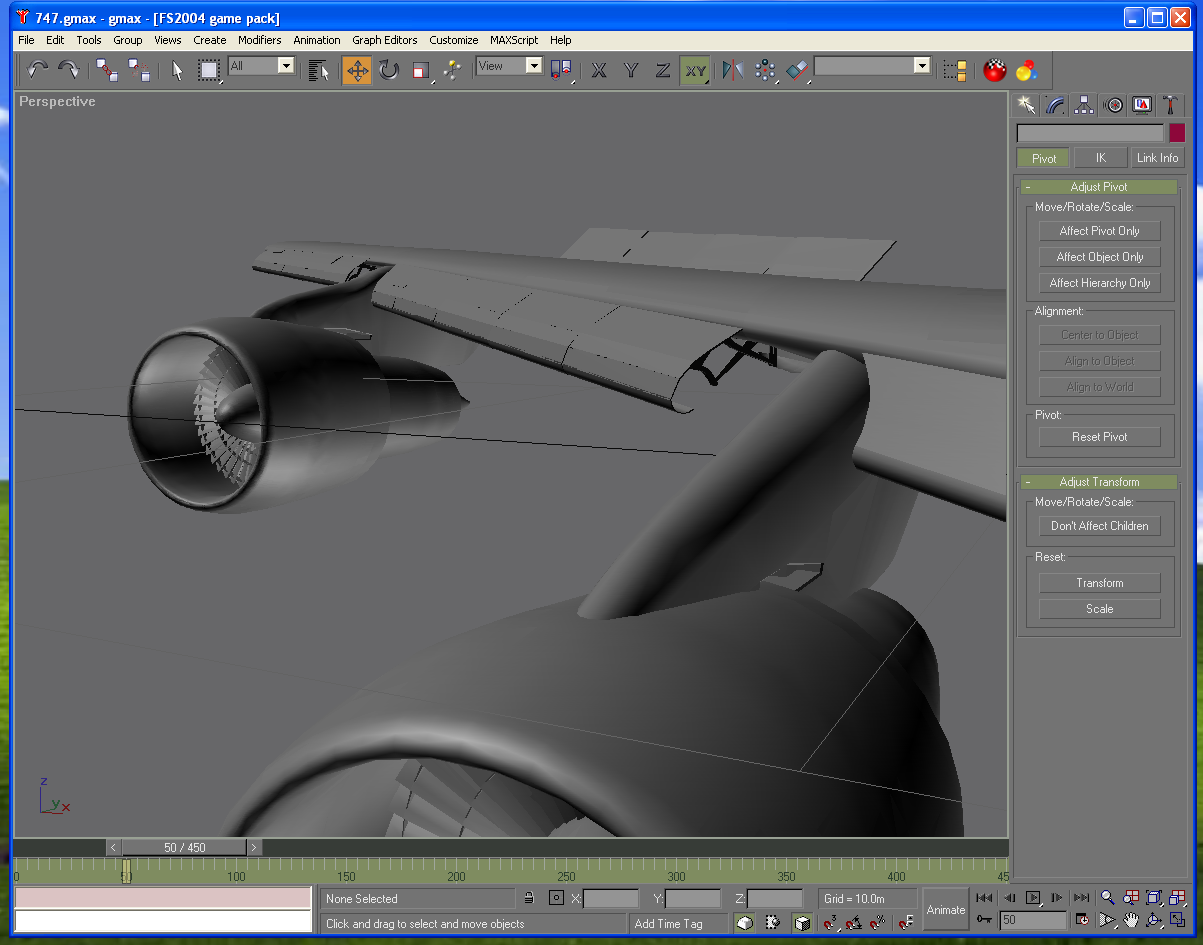Switch to the Link Info tab
Screen dimensions: 1203x945
[1157, 158]
